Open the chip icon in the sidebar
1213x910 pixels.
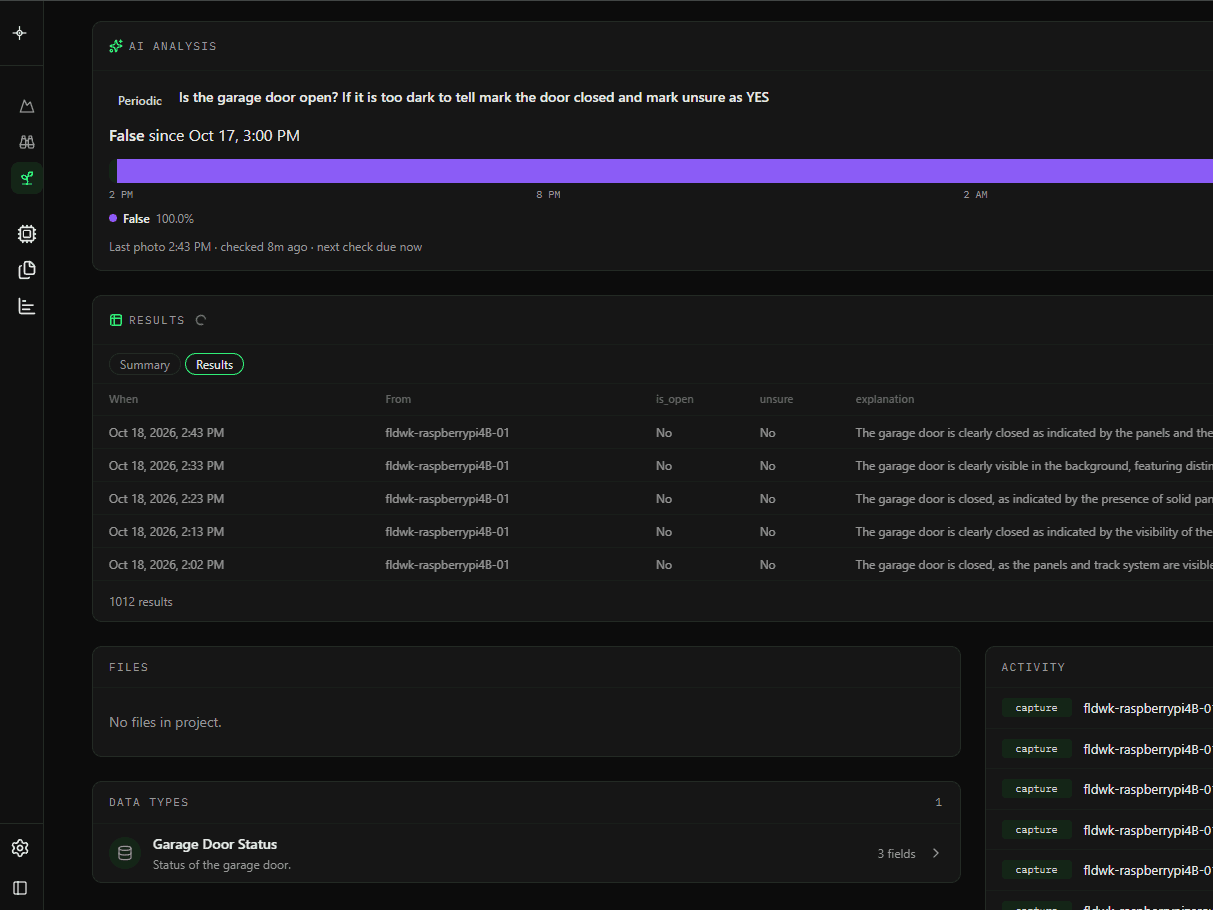tap(27, 234)
